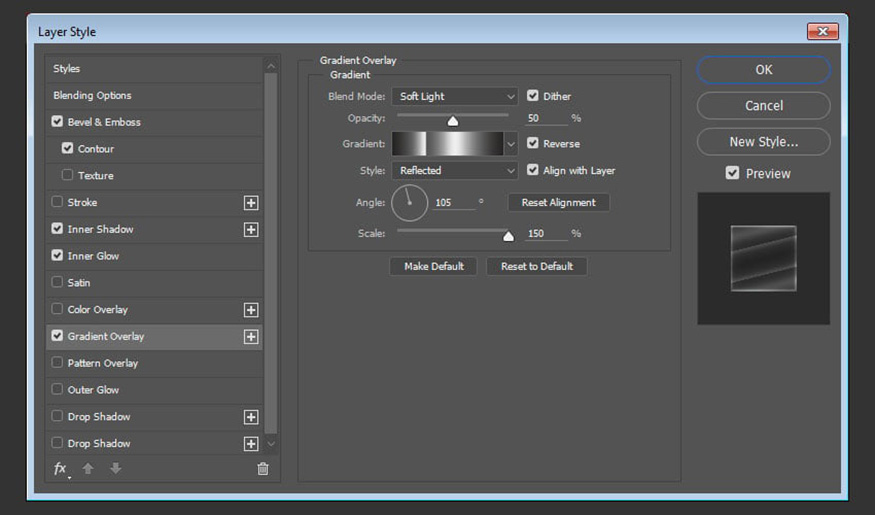Add another Gradient Overlay with plus icon
The image size is (875, 515).
pos(251,337)
